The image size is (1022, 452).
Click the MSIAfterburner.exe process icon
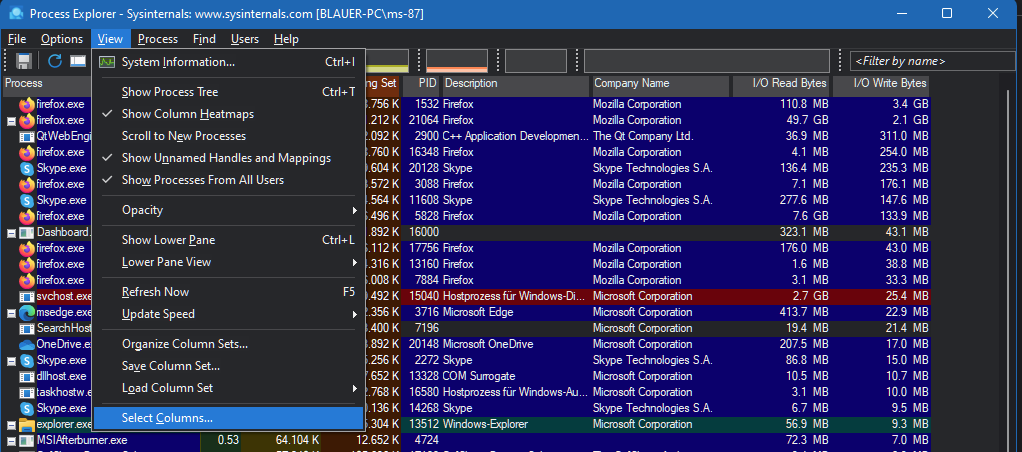tap(27, 440)
